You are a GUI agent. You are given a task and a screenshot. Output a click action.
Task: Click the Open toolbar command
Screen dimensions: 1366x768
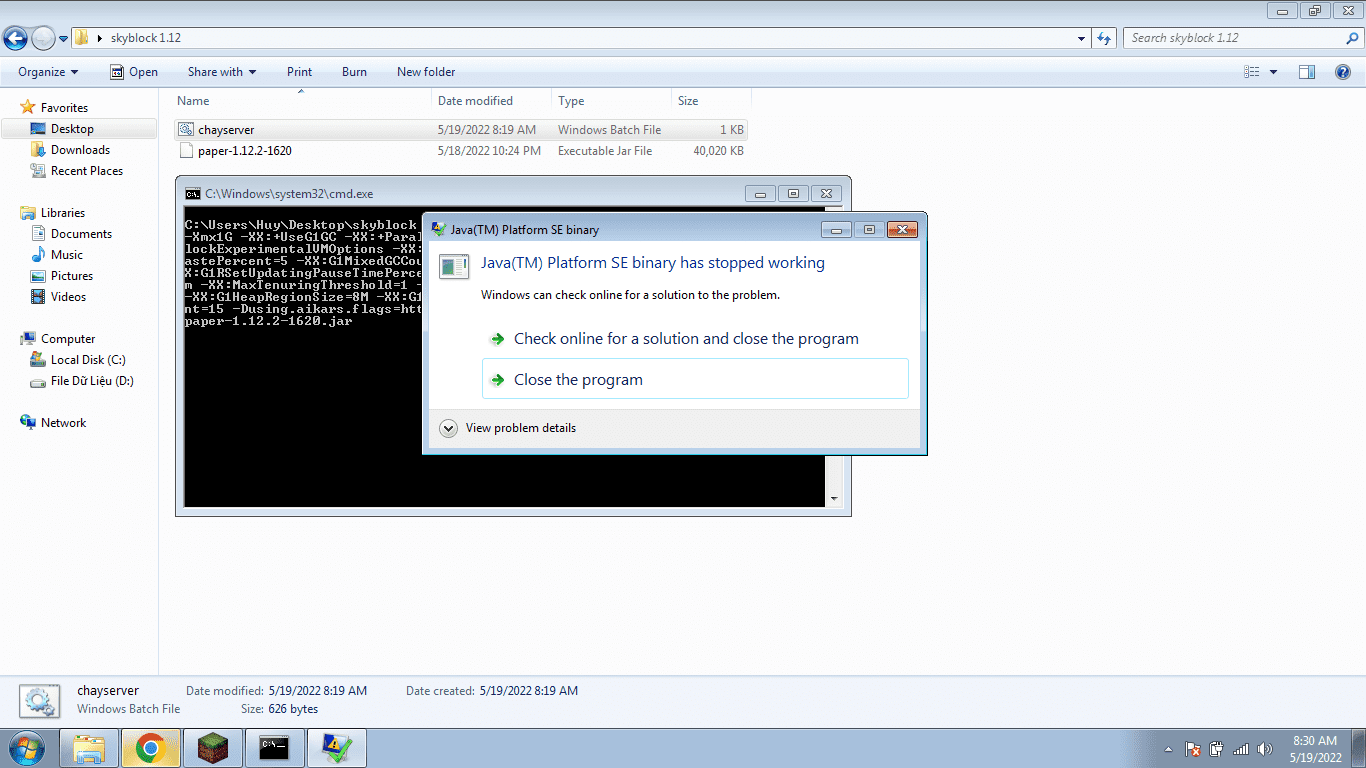click(134, 72)
